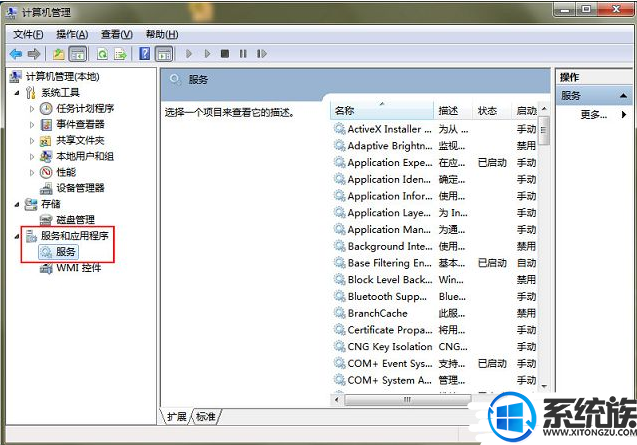The width and height of the screenshot is (637, 445).
Task: Select the Application Identity service row
Action: (435, 179)
